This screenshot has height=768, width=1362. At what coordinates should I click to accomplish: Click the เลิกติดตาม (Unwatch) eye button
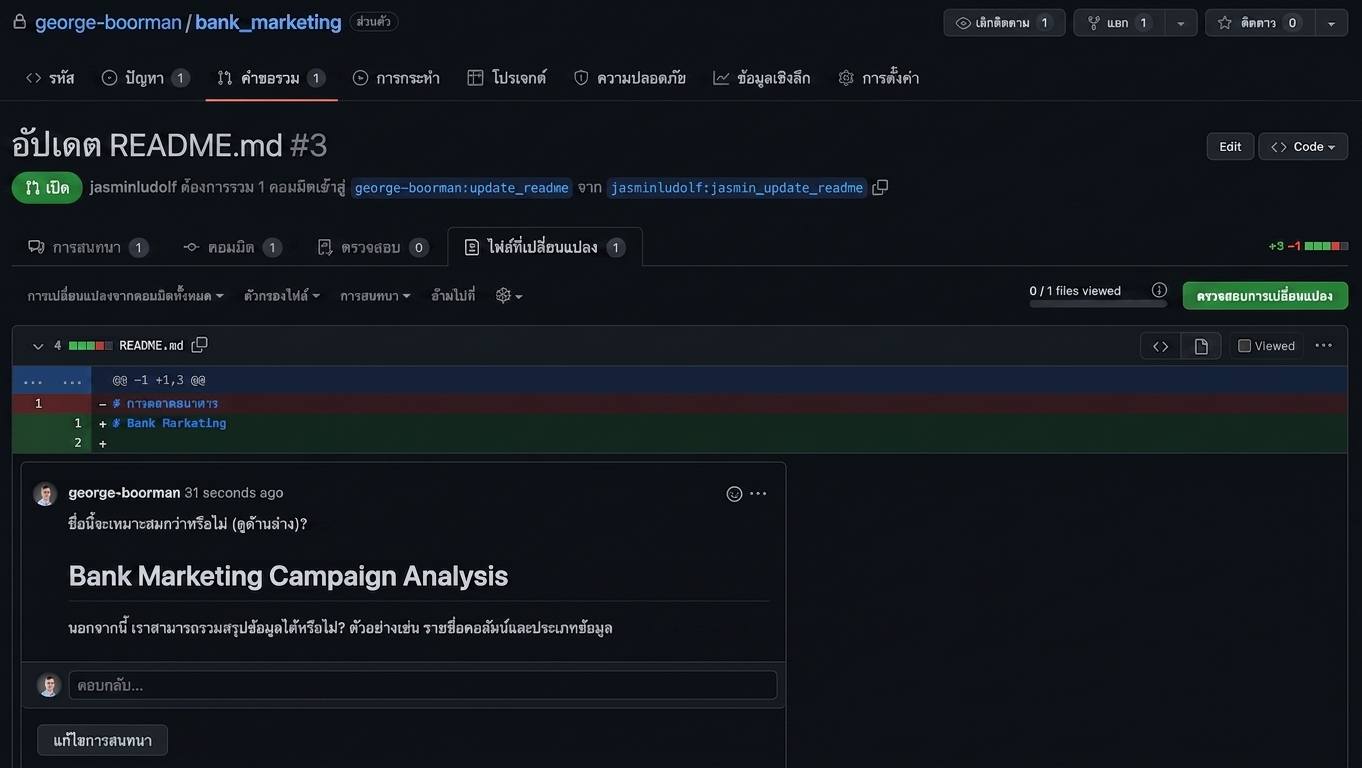pos(1004,23)
